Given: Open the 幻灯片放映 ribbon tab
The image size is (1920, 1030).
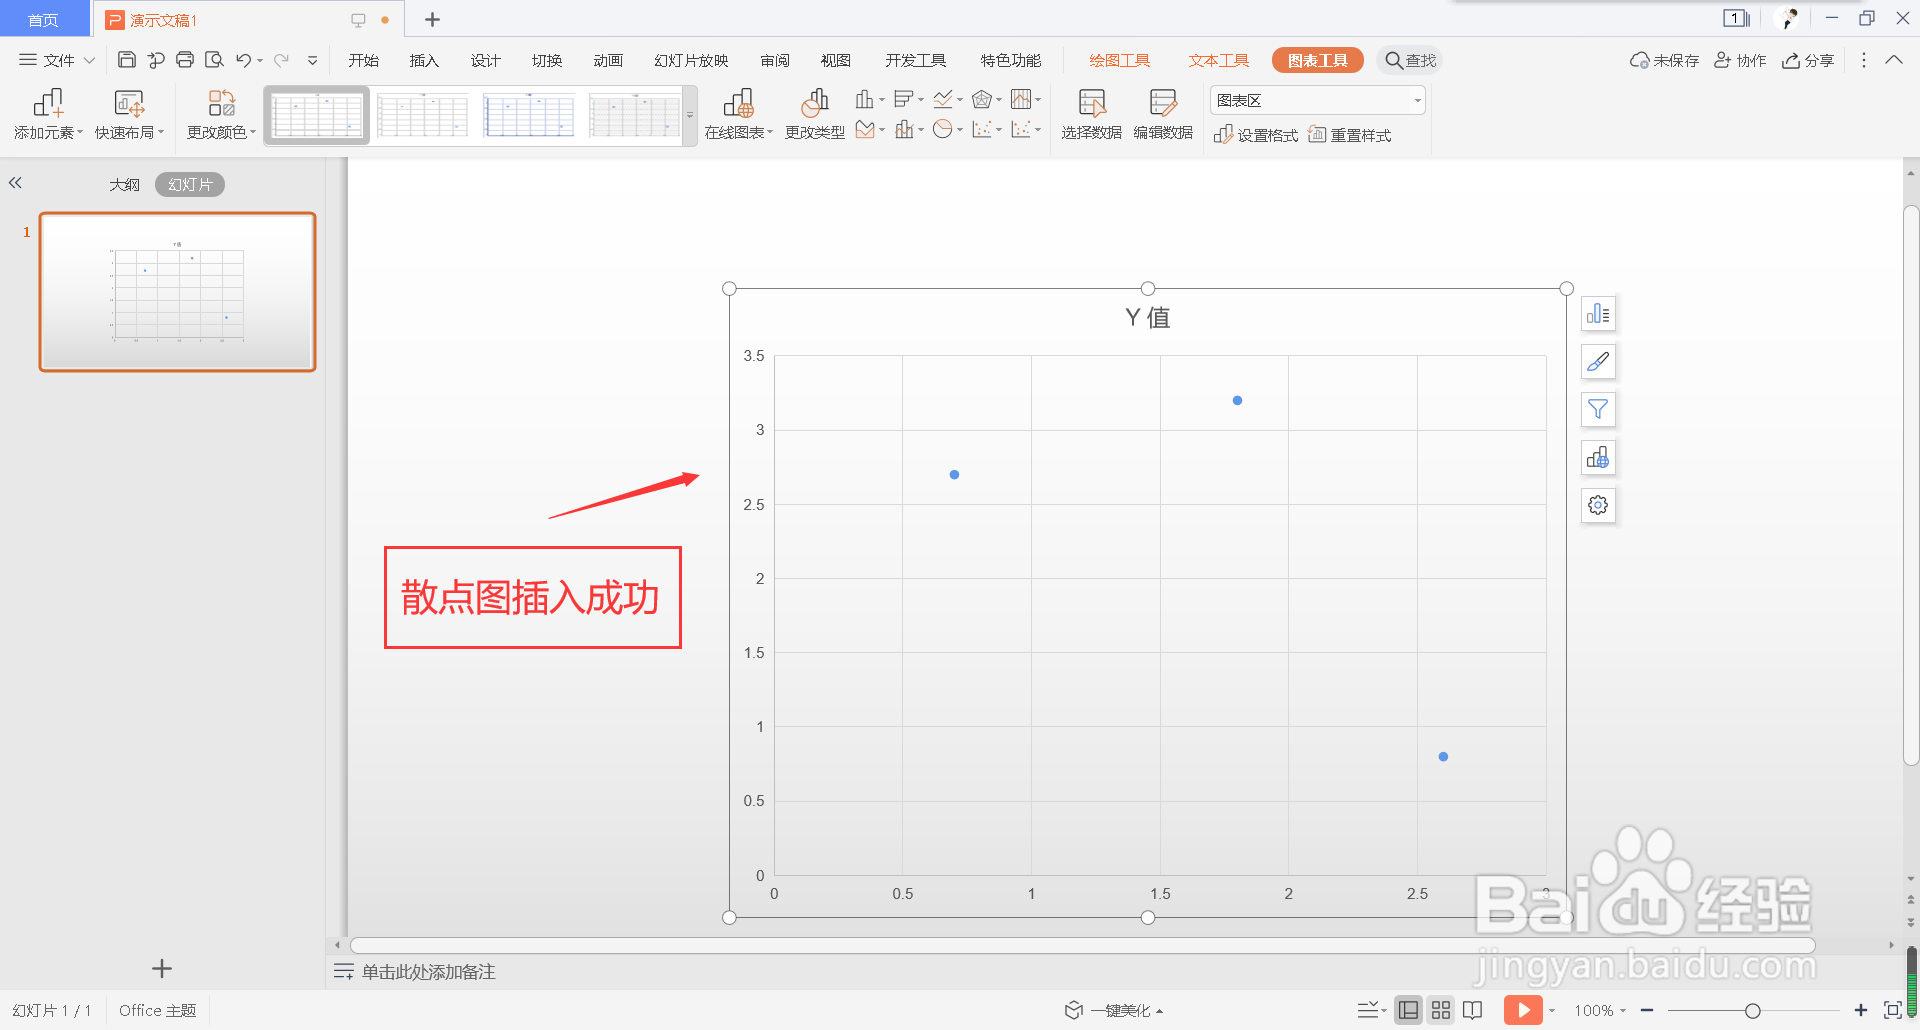Looking at the screenshot, I should coord(691,60).
